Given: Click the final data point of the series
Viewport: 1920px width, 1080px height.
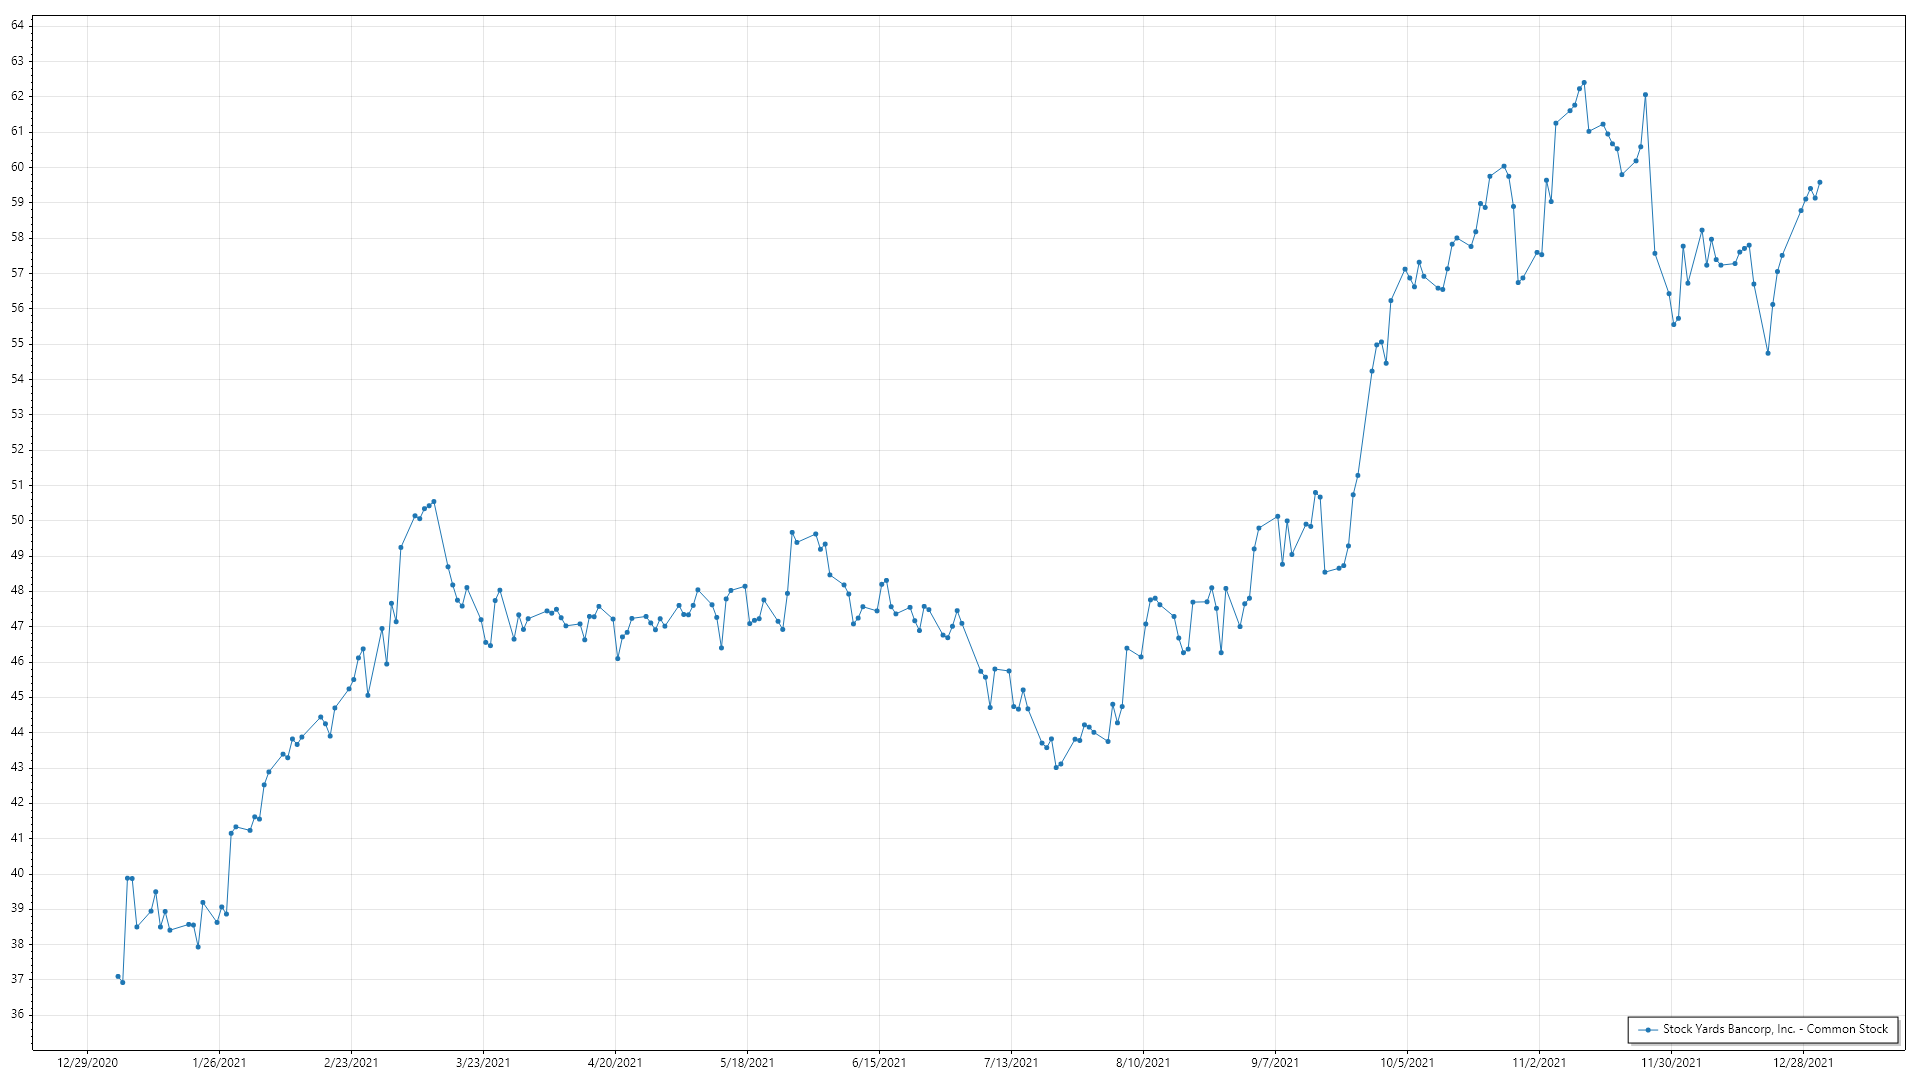Looking at the screenshot, I should tap(1820, 182).
